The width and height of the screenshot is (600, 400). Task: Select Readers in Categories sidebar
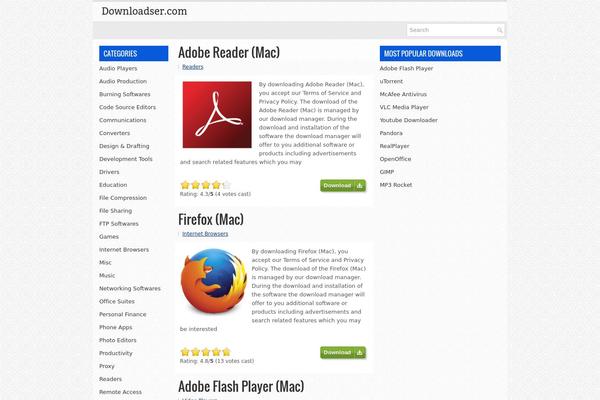pyautogui.click(x=110, y=379)
